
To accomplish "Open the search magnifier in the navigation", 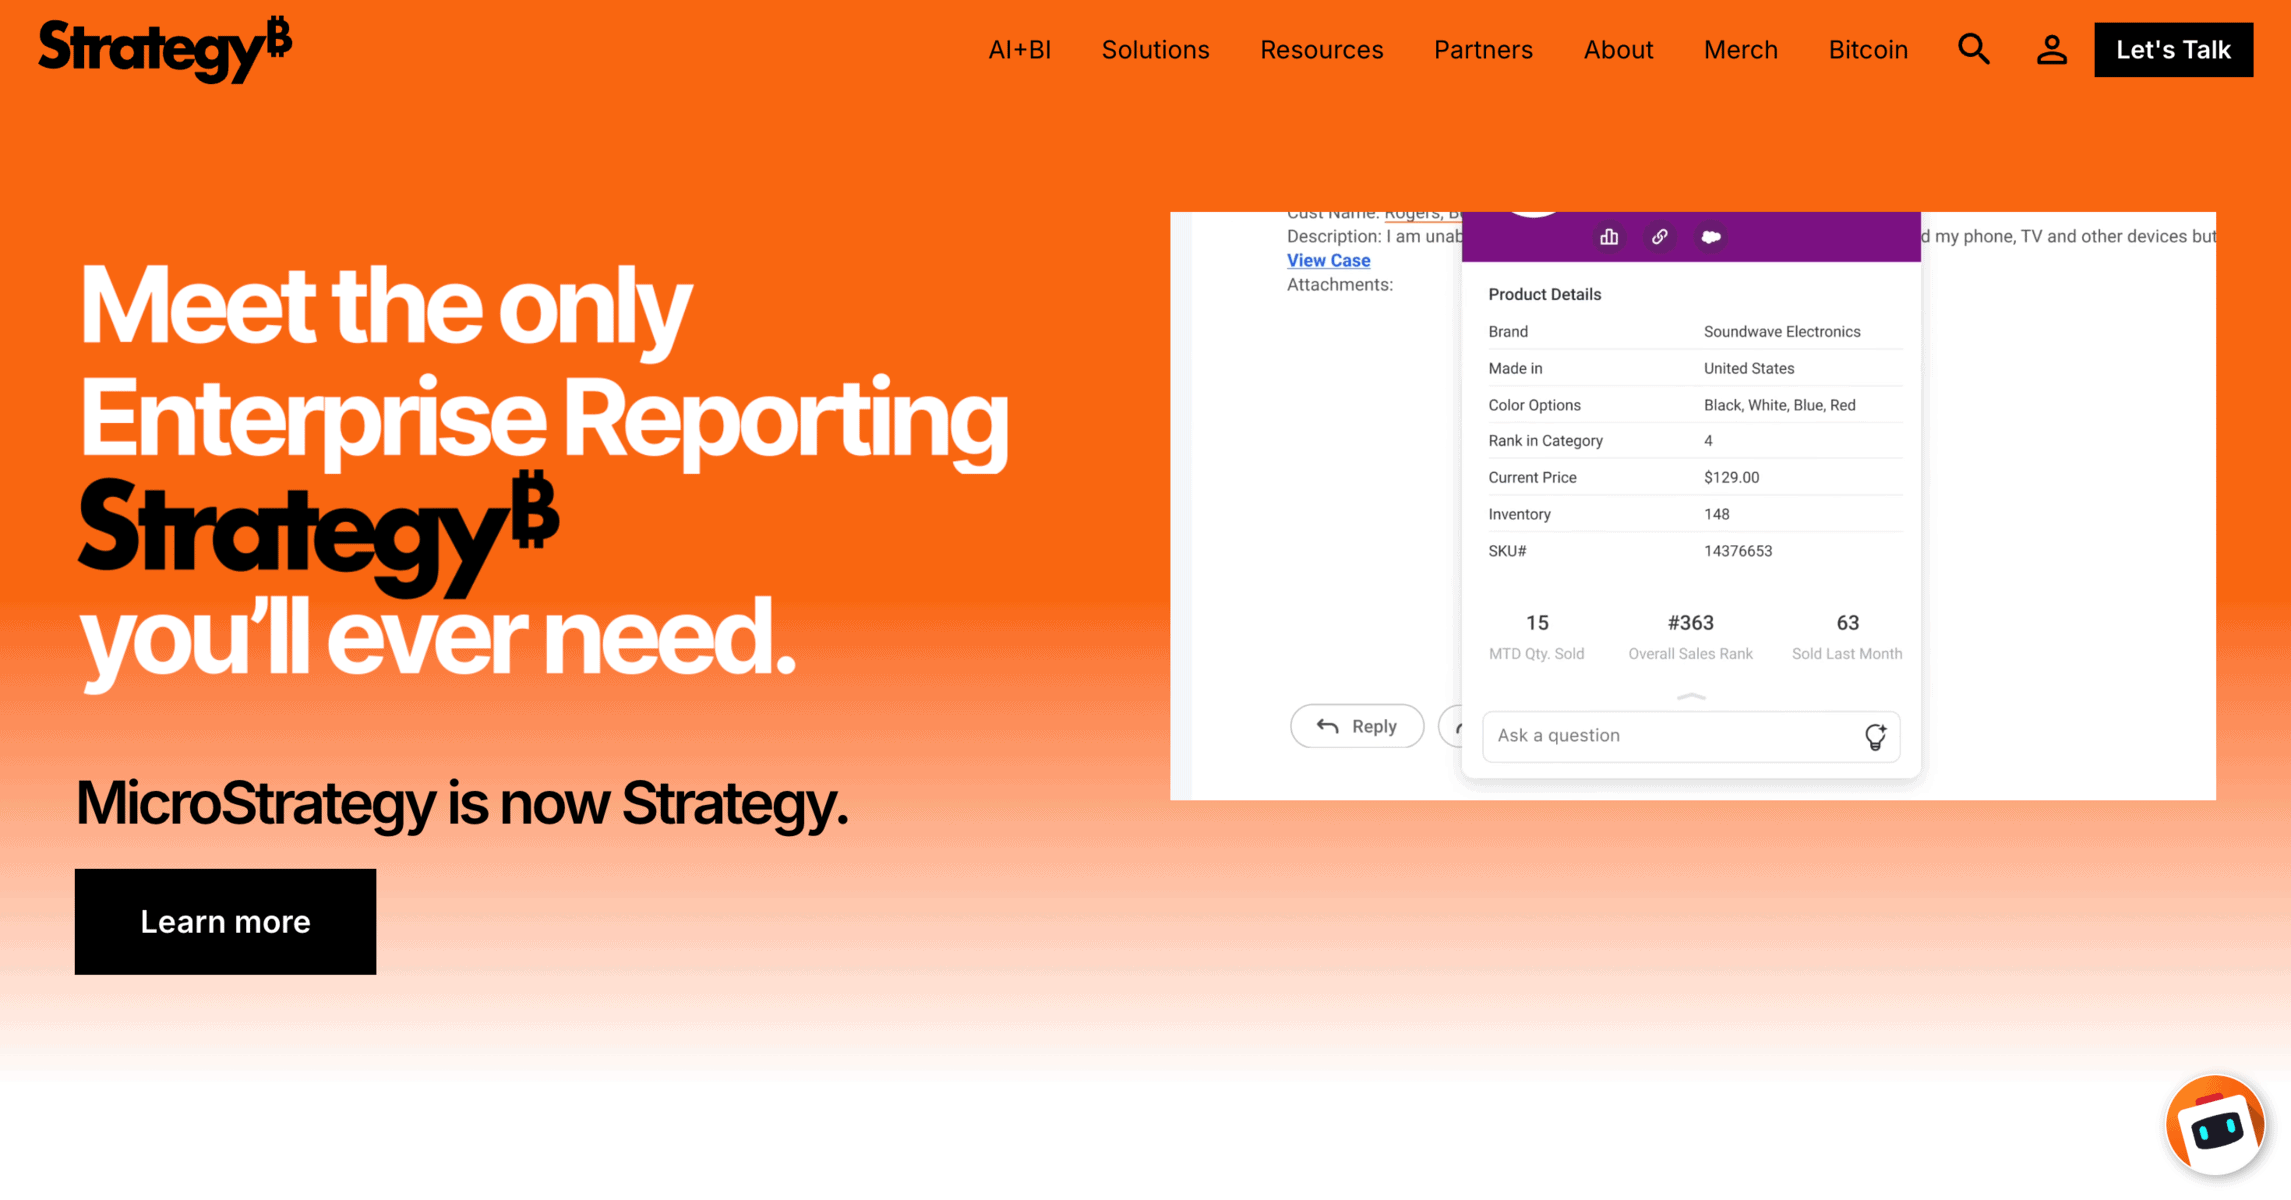I will 1973,49.
